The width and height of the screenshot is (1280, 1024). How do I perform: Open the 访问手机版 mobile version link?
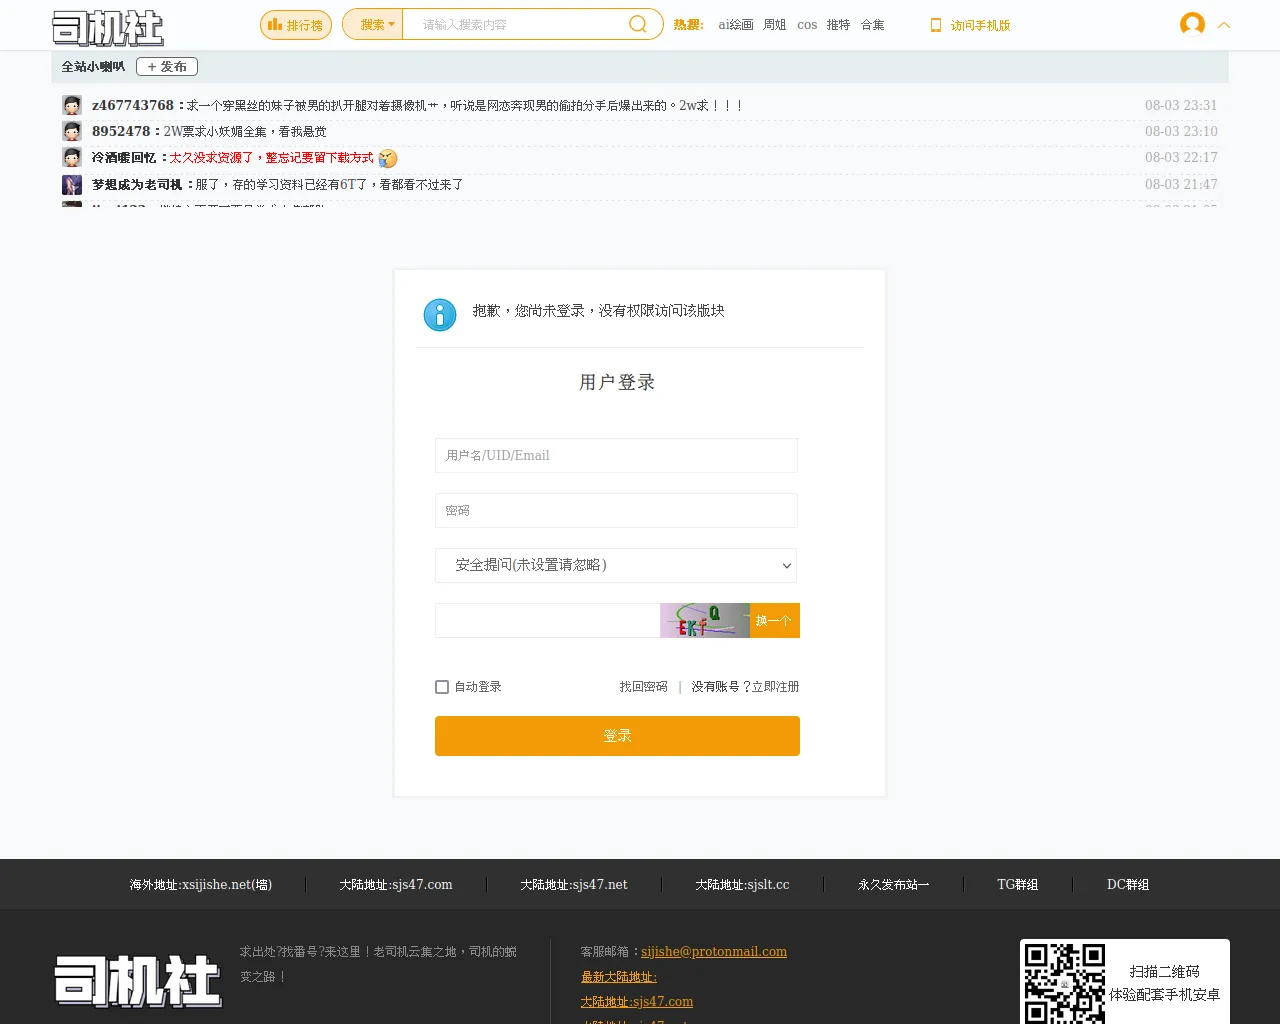coord(980,25)
